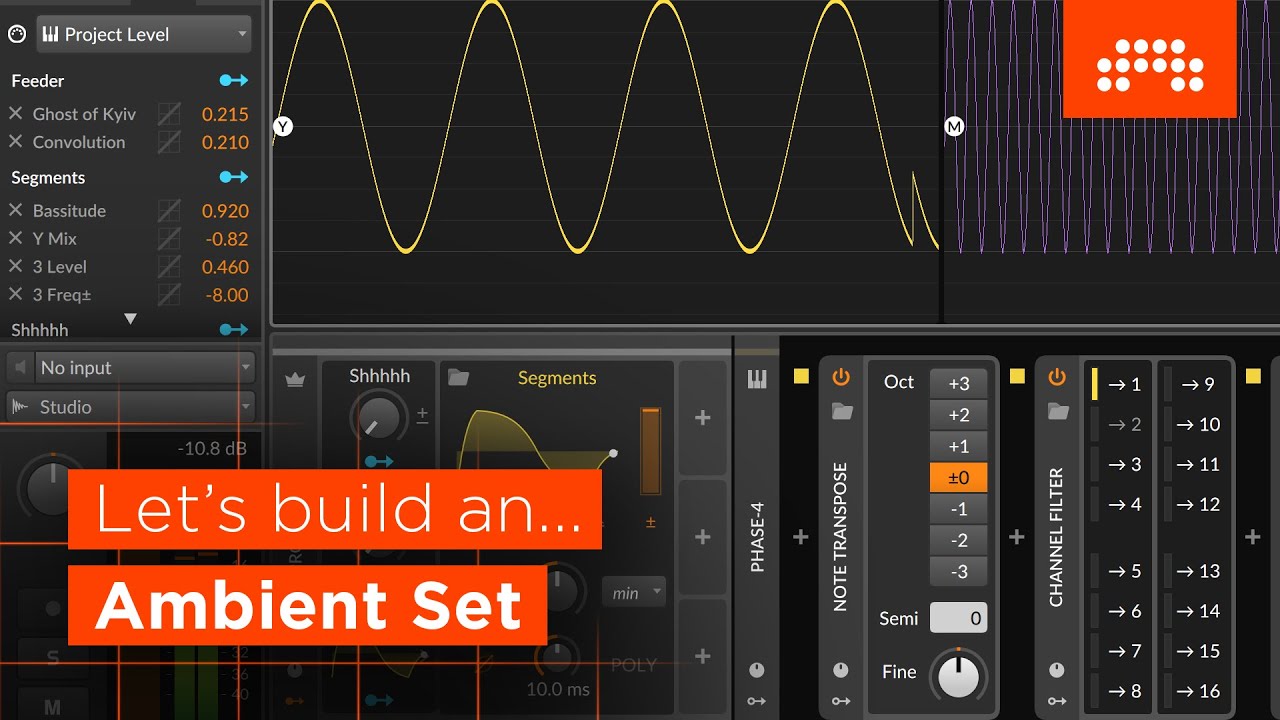
Task: Toggle channel 16 in Channel Filter
Action: click(x=1192, y=691)
